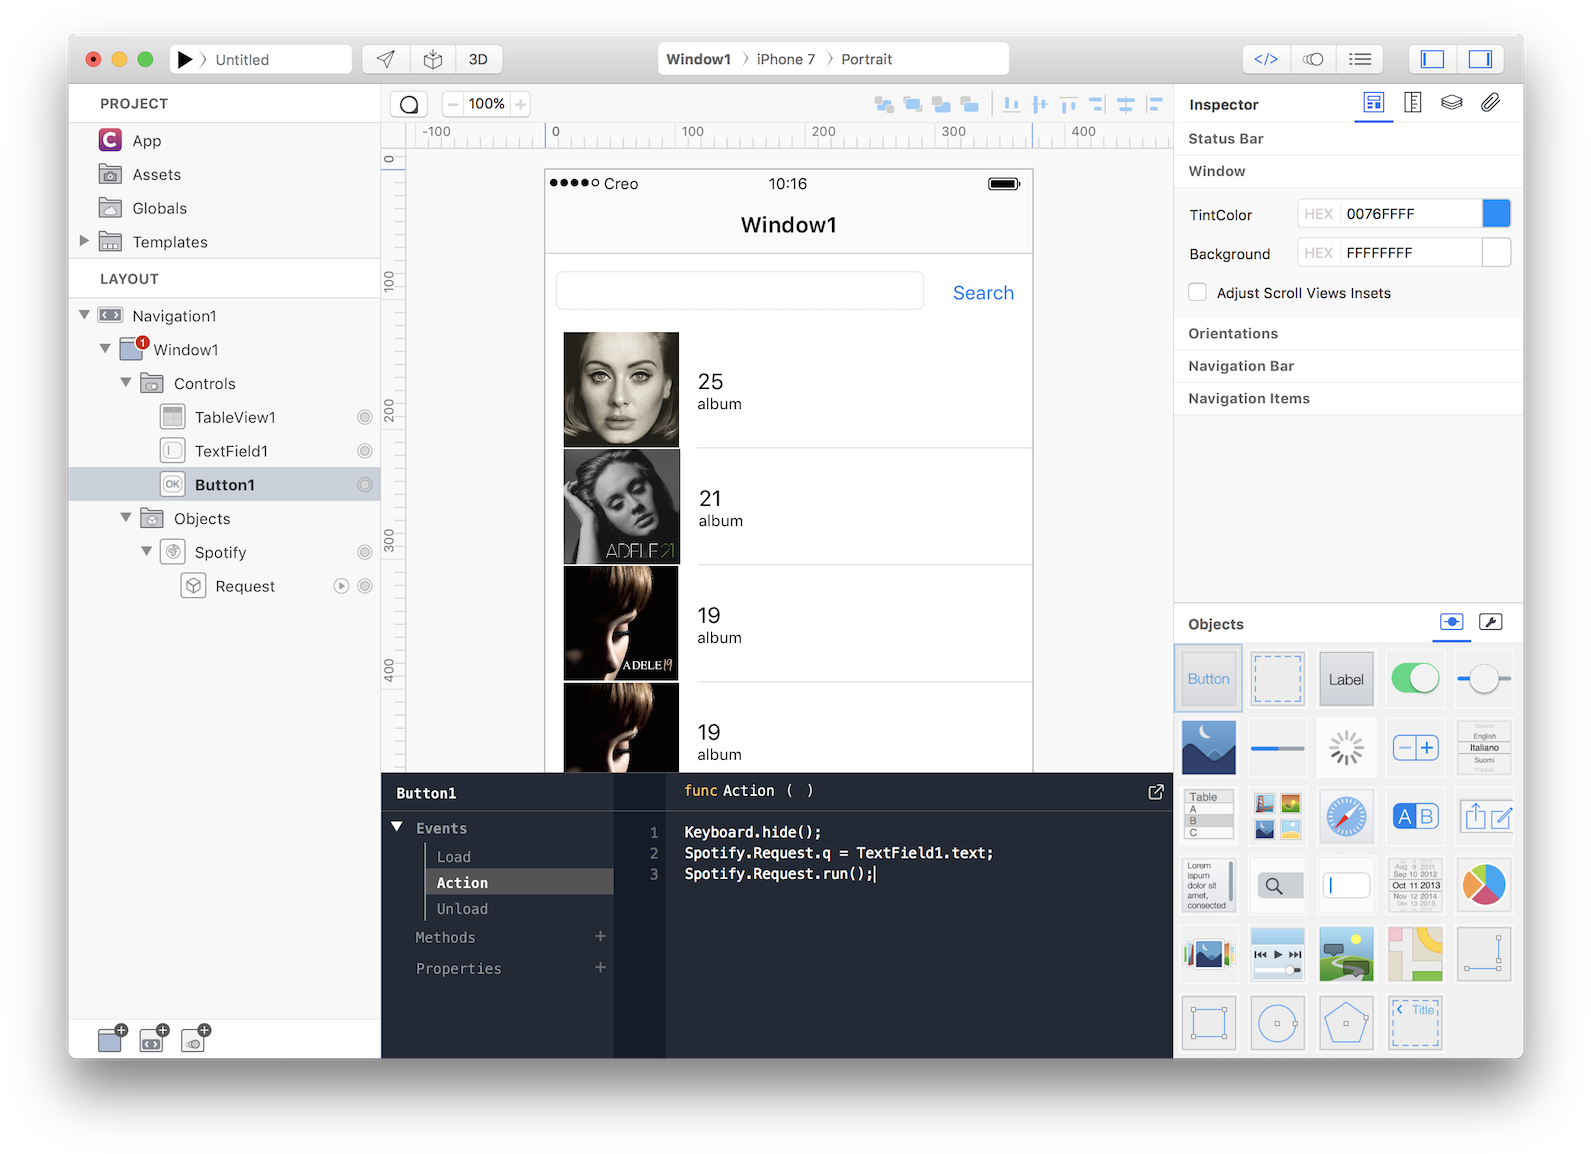This screenshot has height=1154, width=1591.
Task: Pick the pie chart object in Objects
Action: (x=1483, y=885)
